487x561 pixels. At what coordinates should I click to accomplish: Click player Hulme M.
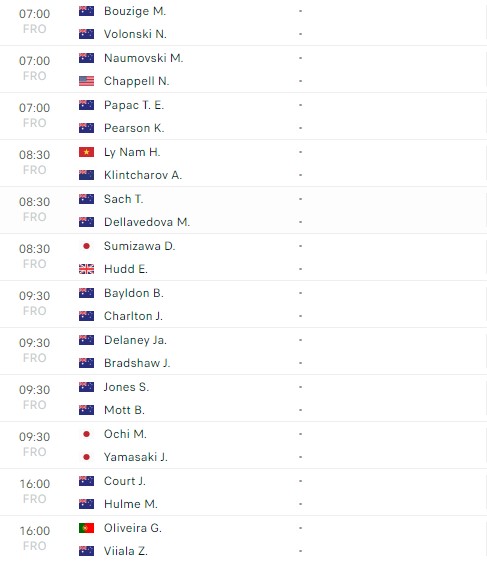131,504
